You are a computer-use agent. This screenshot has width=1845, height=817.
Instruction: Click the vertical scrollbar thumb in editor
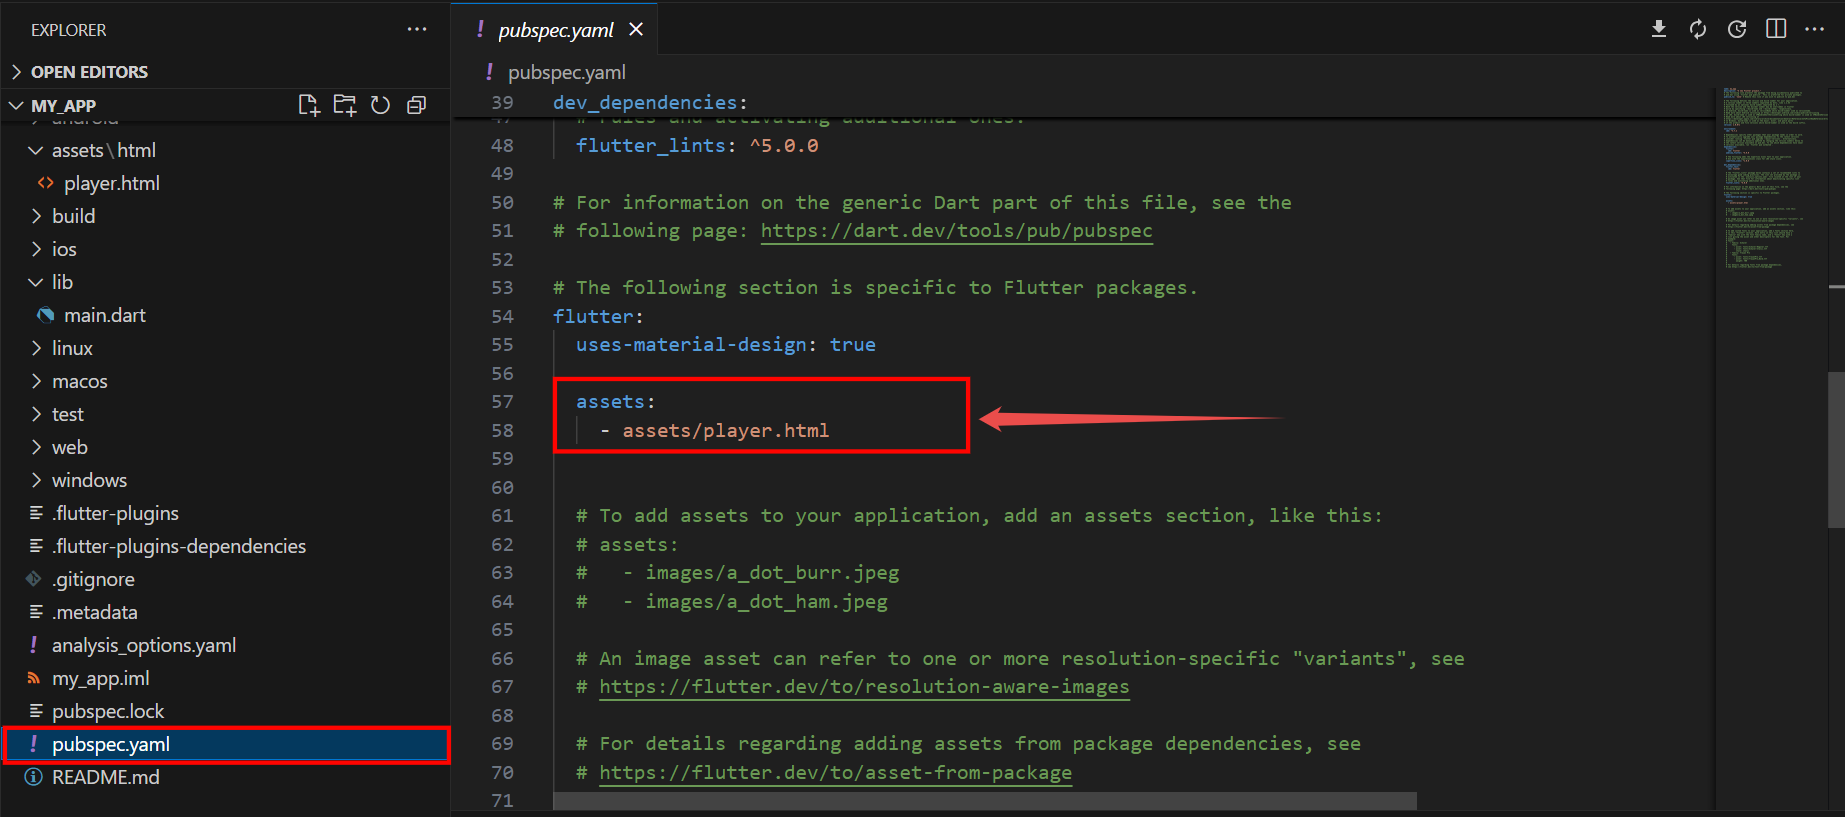pos(1836,449)
